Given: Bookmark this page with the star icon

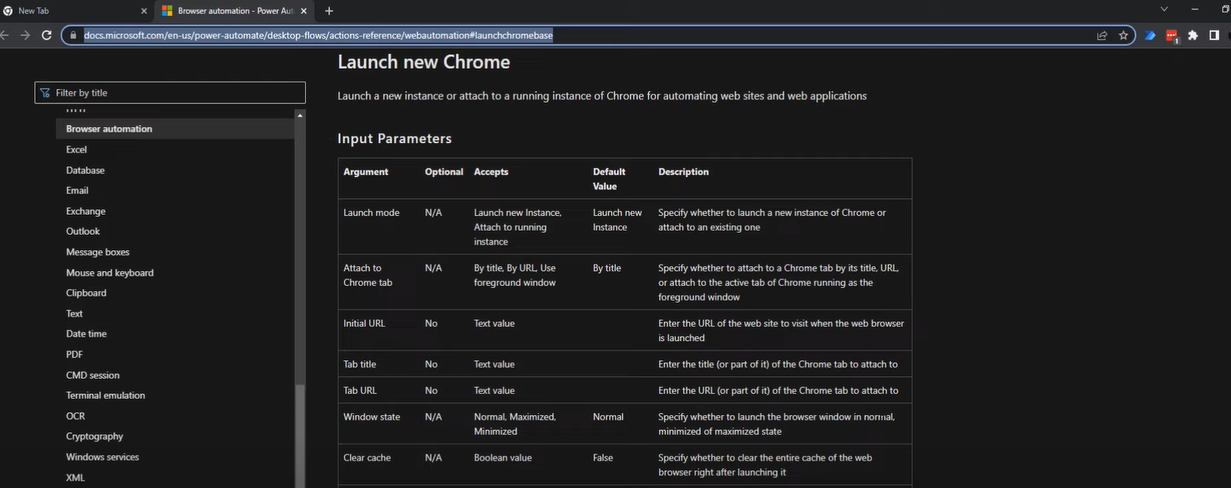Looking at the screenshot, I should [x=1123, y=35].
